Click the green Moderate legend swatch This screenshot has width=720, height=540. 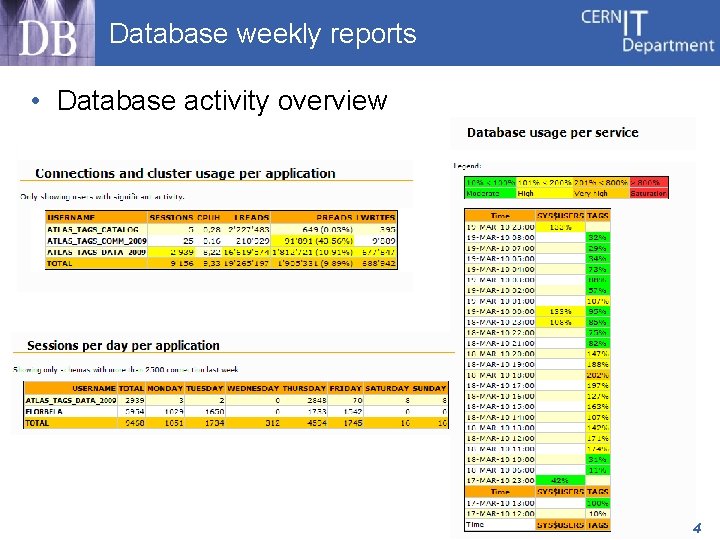point(490,188)
